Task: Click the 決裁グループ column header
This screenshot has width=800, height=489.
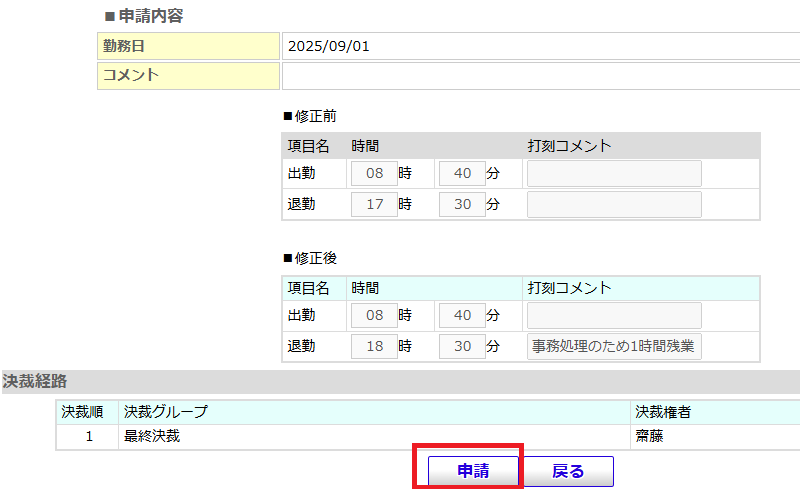Action: pos(166,411)
